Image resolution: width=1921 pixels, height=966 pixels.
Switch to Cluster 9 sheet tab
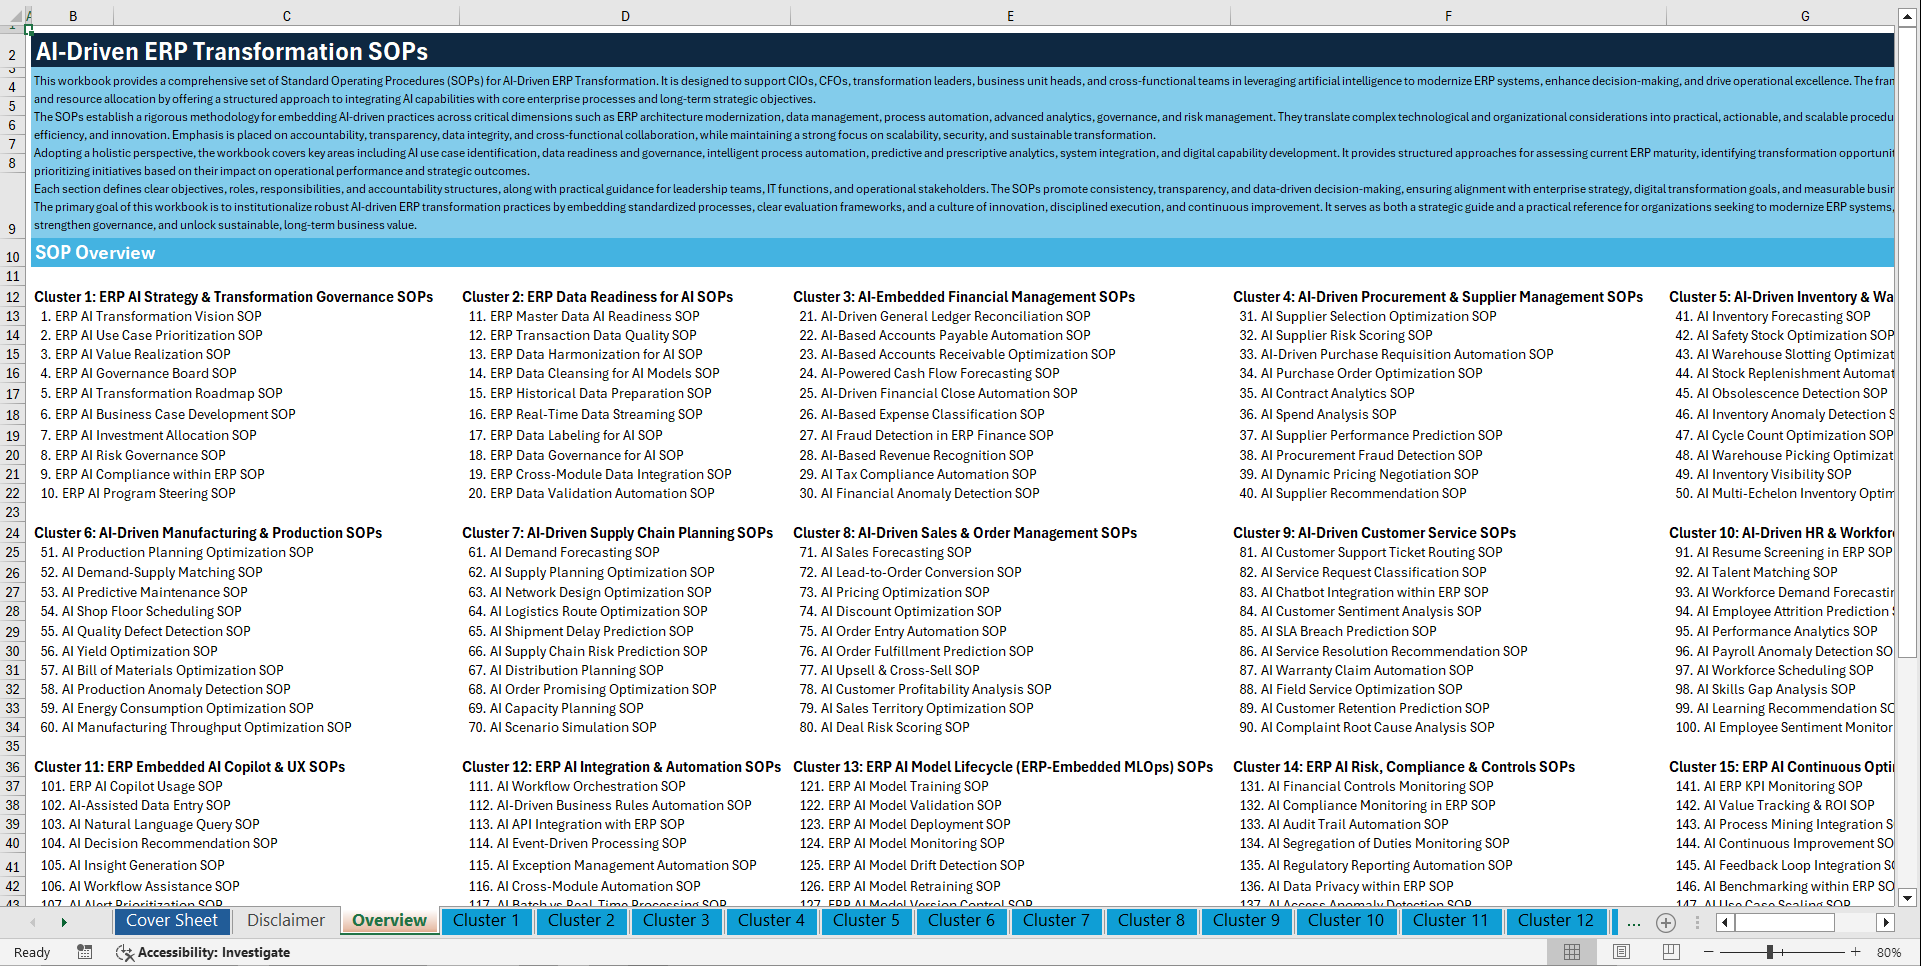(x=1246, y=921)
